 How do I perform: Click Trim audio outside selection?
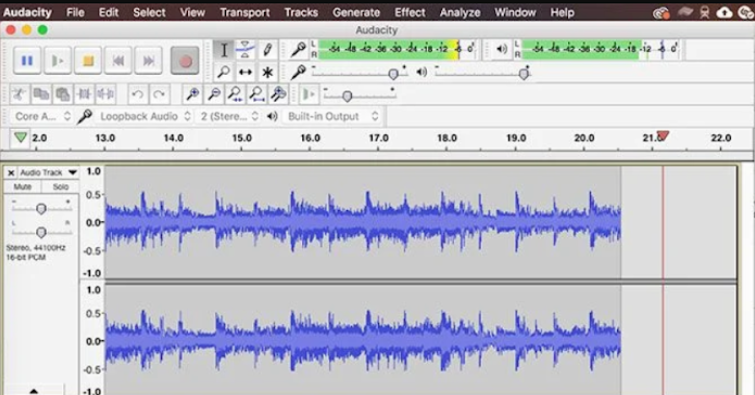pos(84,94)
